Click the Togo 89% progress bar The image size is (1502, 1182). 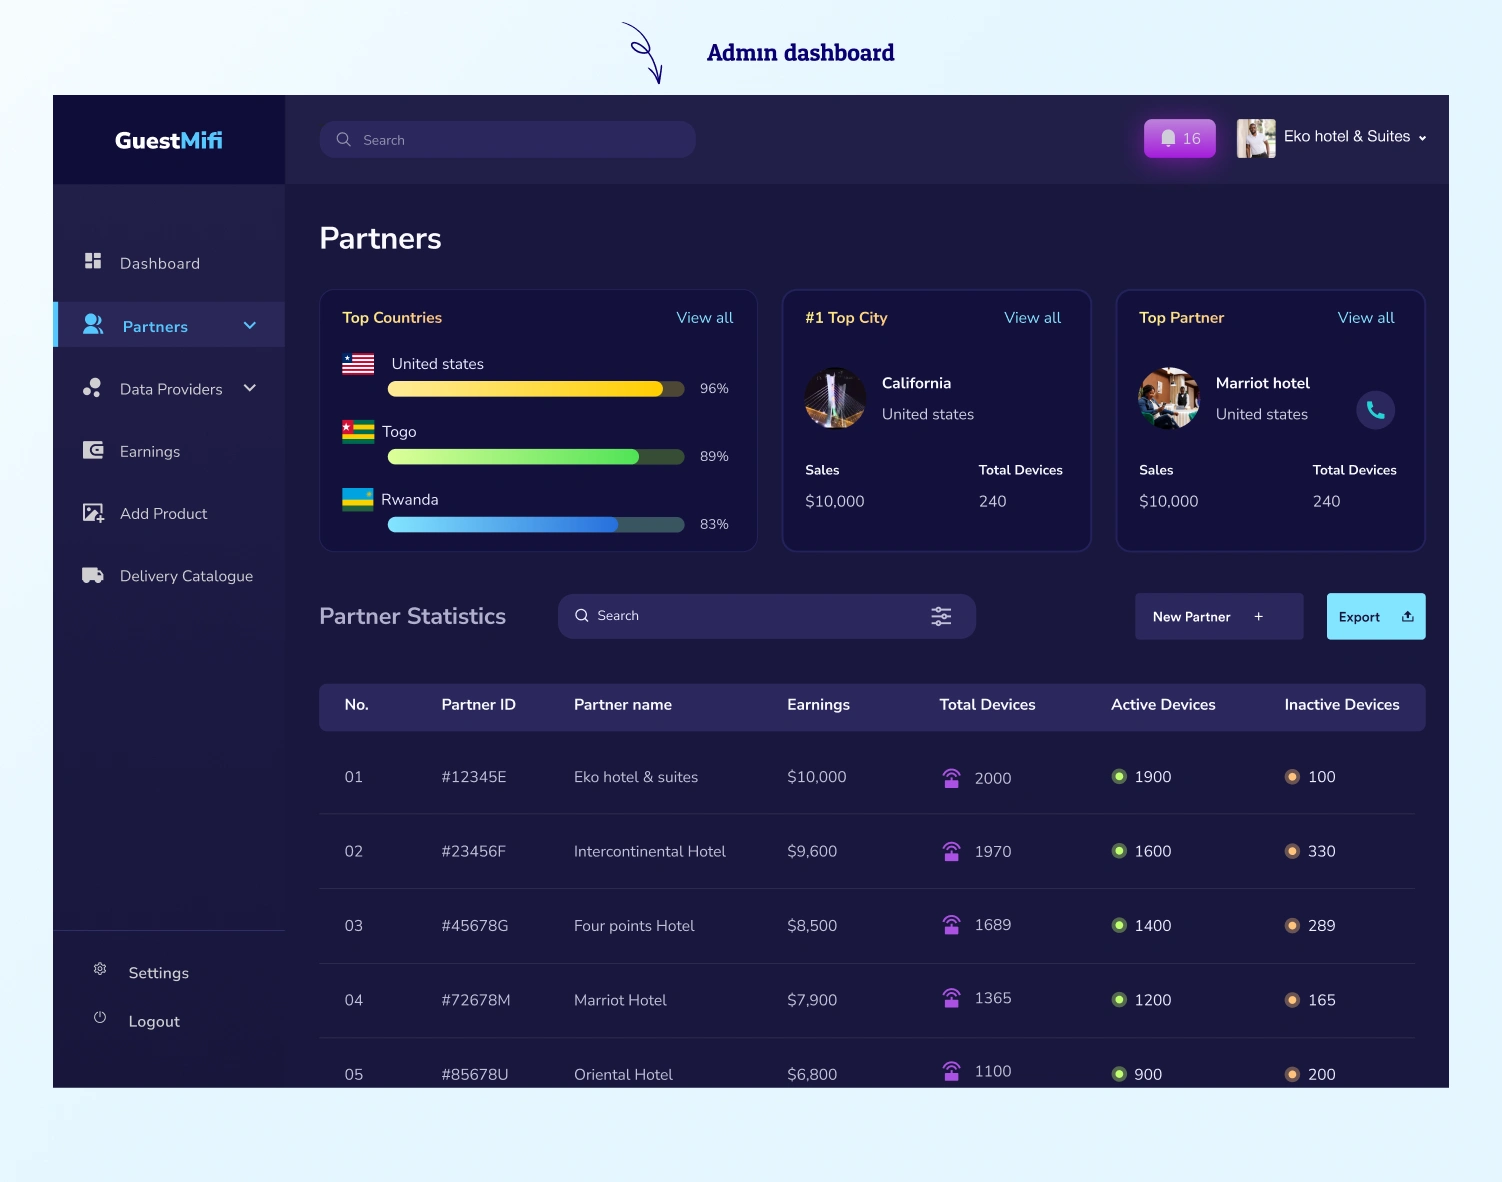pos(536,457)
